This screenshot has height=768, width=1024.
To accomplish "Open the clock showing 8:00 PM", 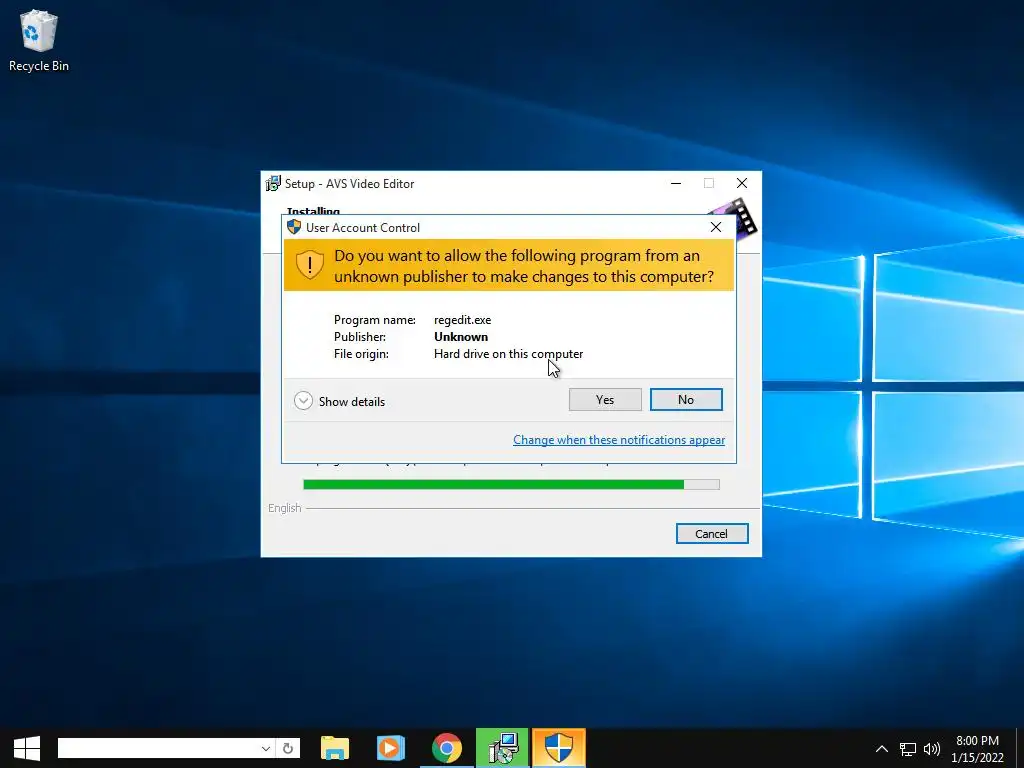I will pos(977,748).
